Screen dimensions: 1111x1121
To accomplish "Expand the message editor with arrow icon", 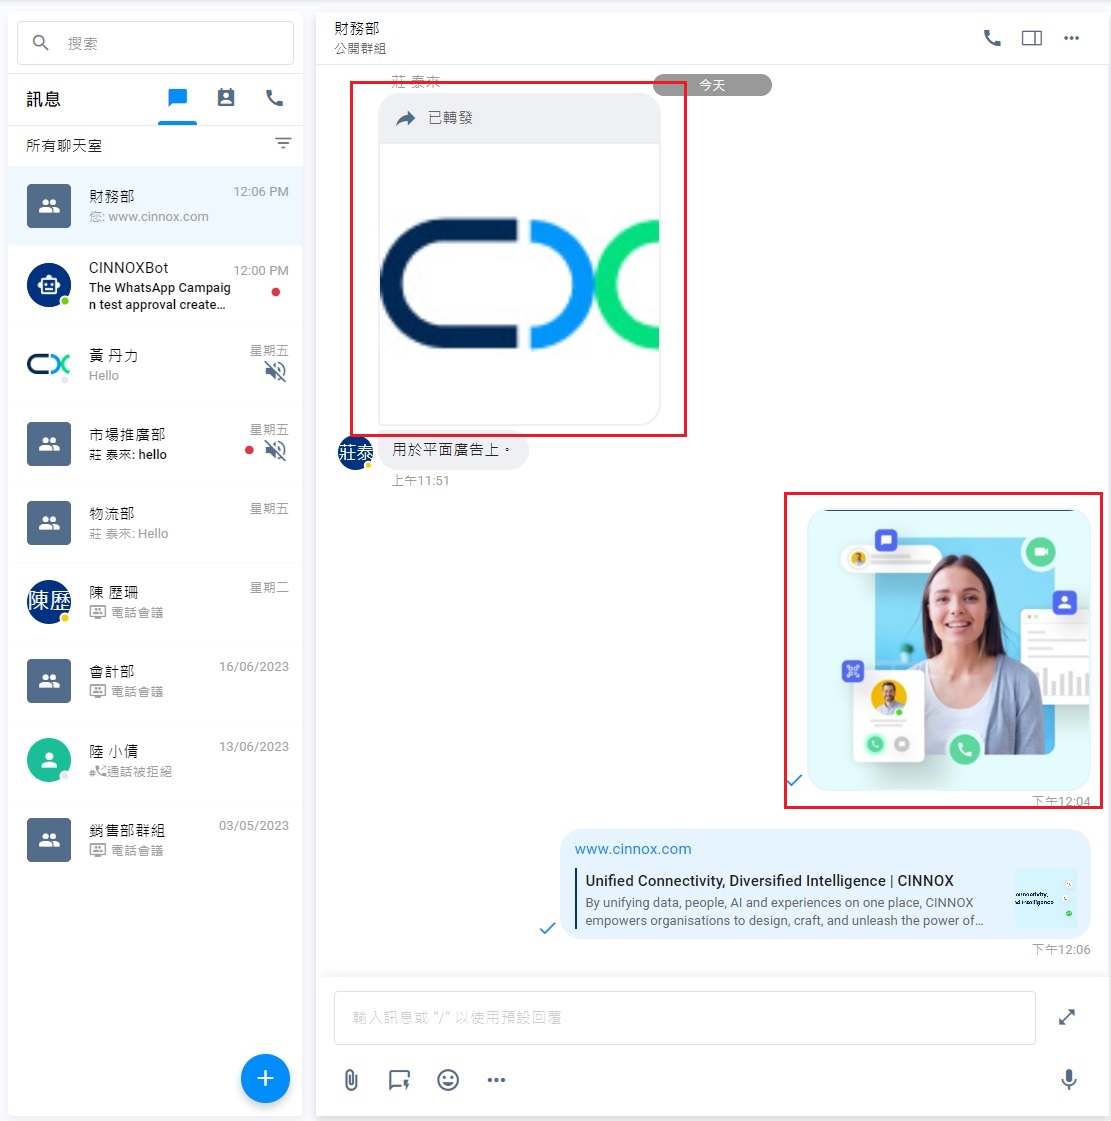I will click(1067, 1017).
